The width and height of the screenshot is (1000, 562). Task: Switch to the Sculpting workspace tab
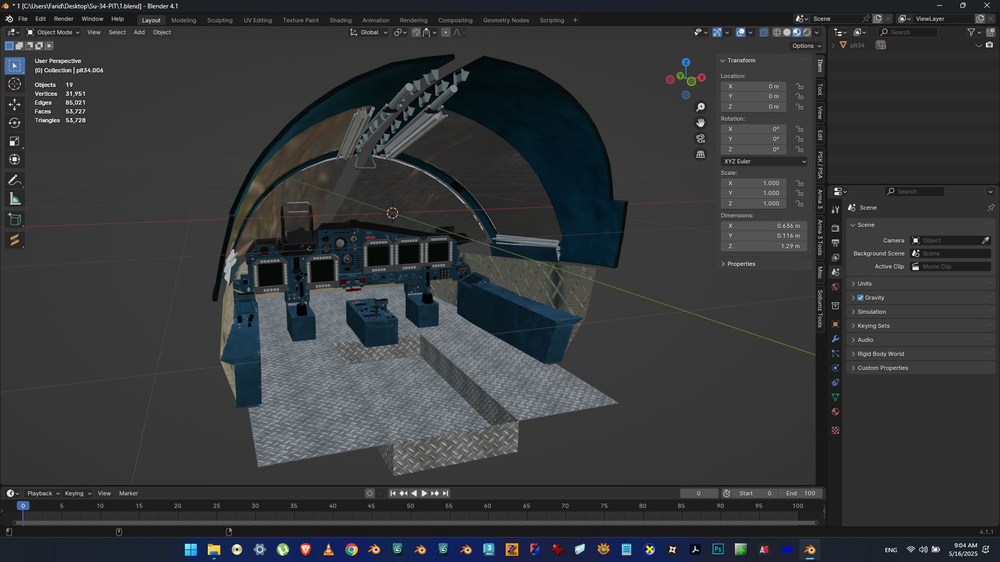tap(219, 20)
